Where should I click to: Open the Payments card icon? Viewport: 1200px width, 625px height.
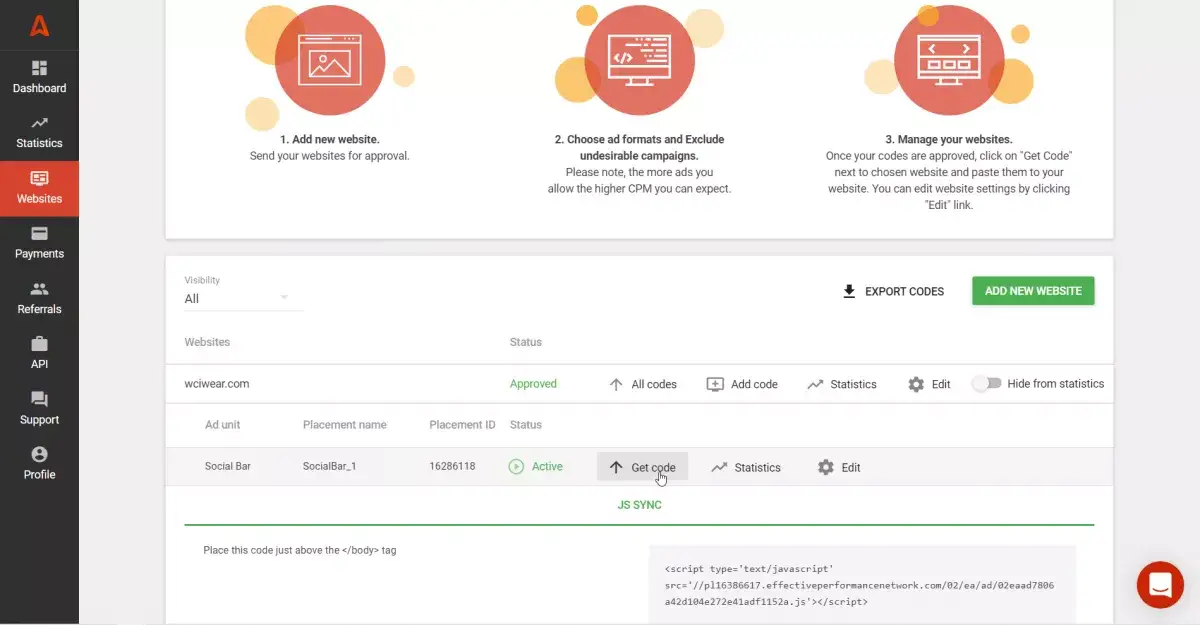tap(39, 234)
